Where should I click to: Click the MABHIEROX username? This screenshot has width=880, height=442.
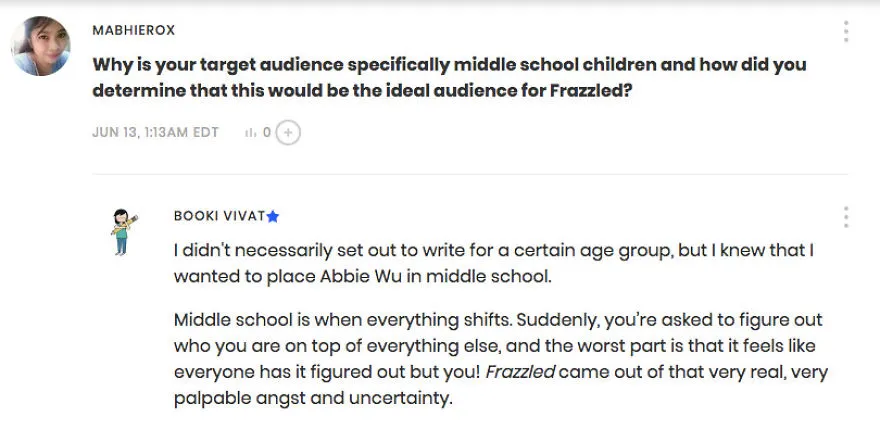coord(134,30)
